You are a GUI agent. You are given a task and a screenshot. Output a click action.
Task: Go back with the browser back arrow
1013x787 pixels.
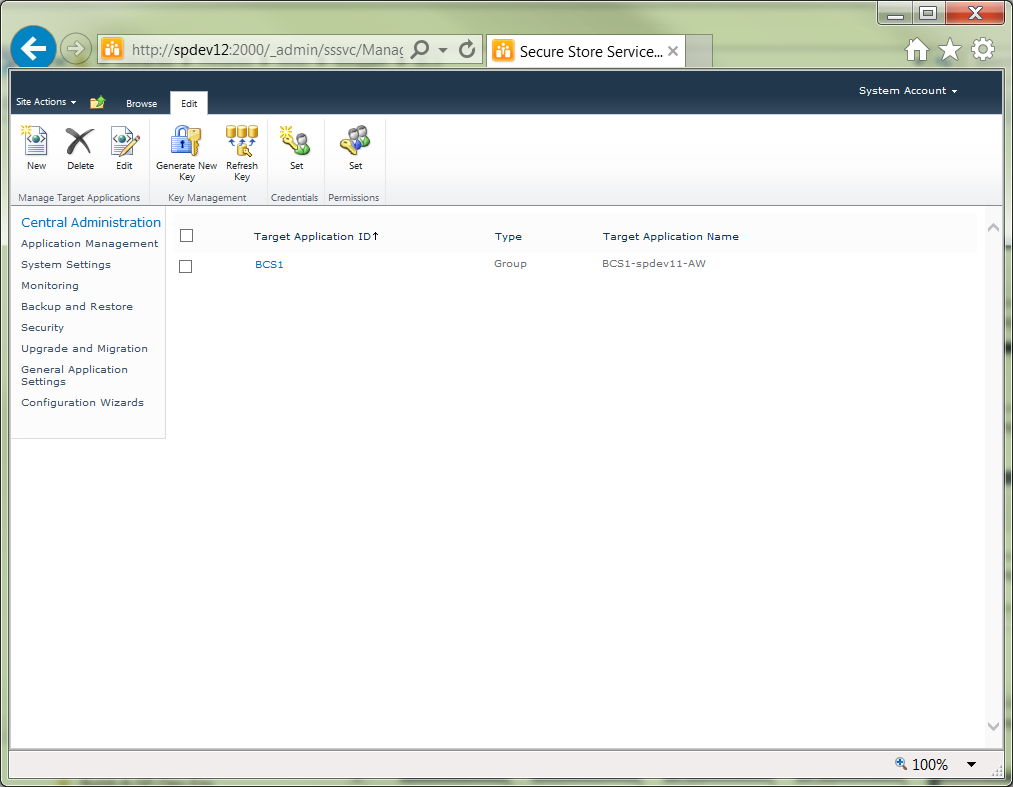pyautogui.click(x=33, y=48)
